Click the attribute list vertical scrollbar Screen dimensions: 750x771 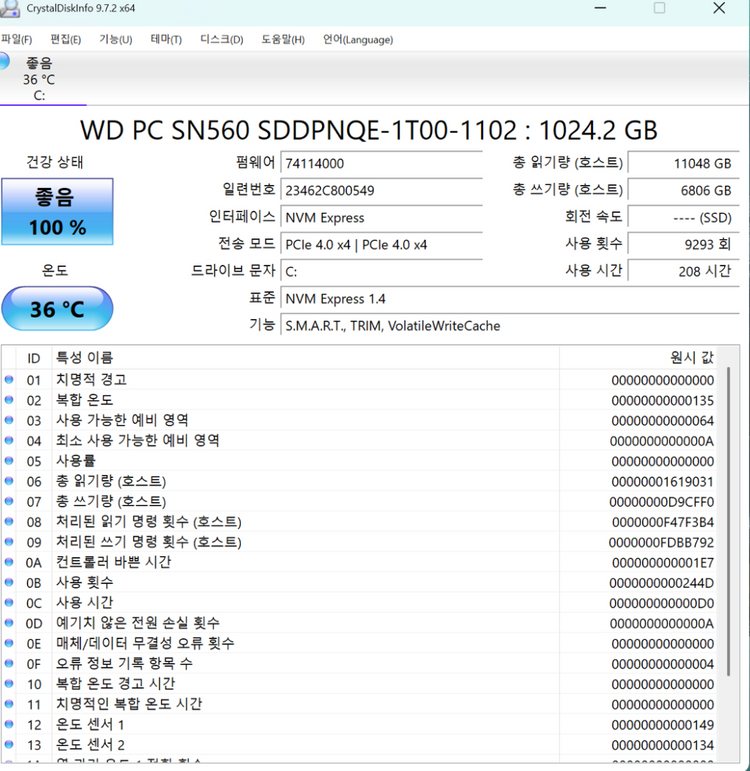(x=728, y=521)
